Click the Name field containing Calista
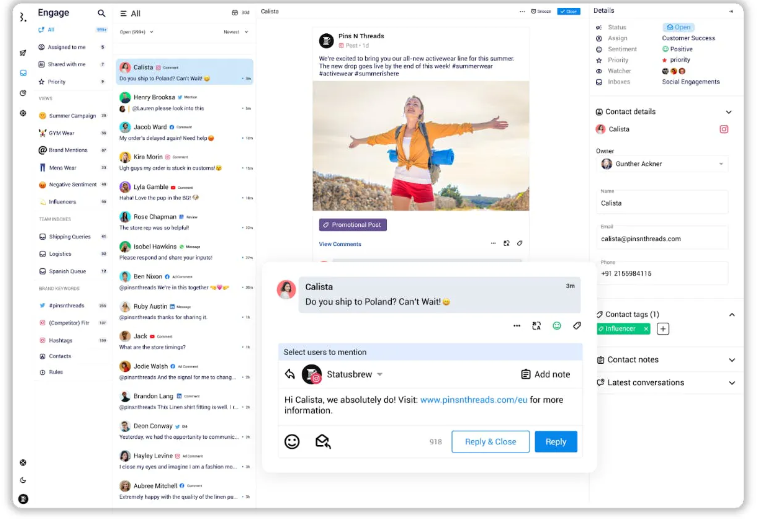 [662, 203]
